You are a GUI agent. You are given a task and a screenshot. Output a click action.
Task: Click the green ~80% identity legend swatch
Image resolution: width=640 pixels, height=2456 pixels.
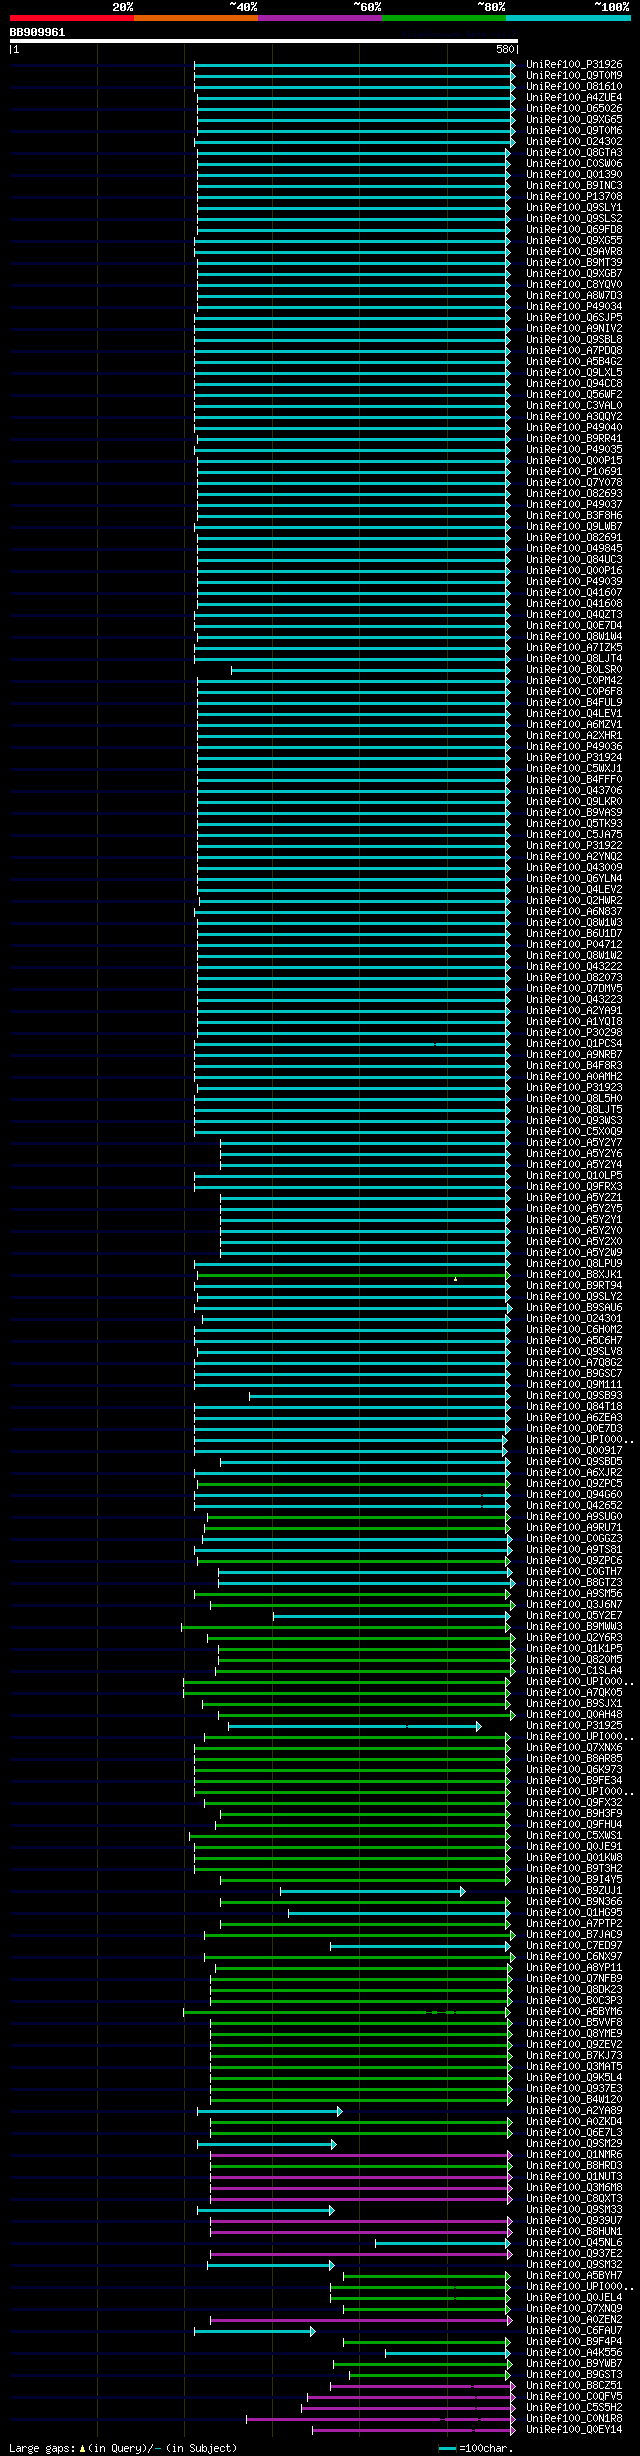443,18
